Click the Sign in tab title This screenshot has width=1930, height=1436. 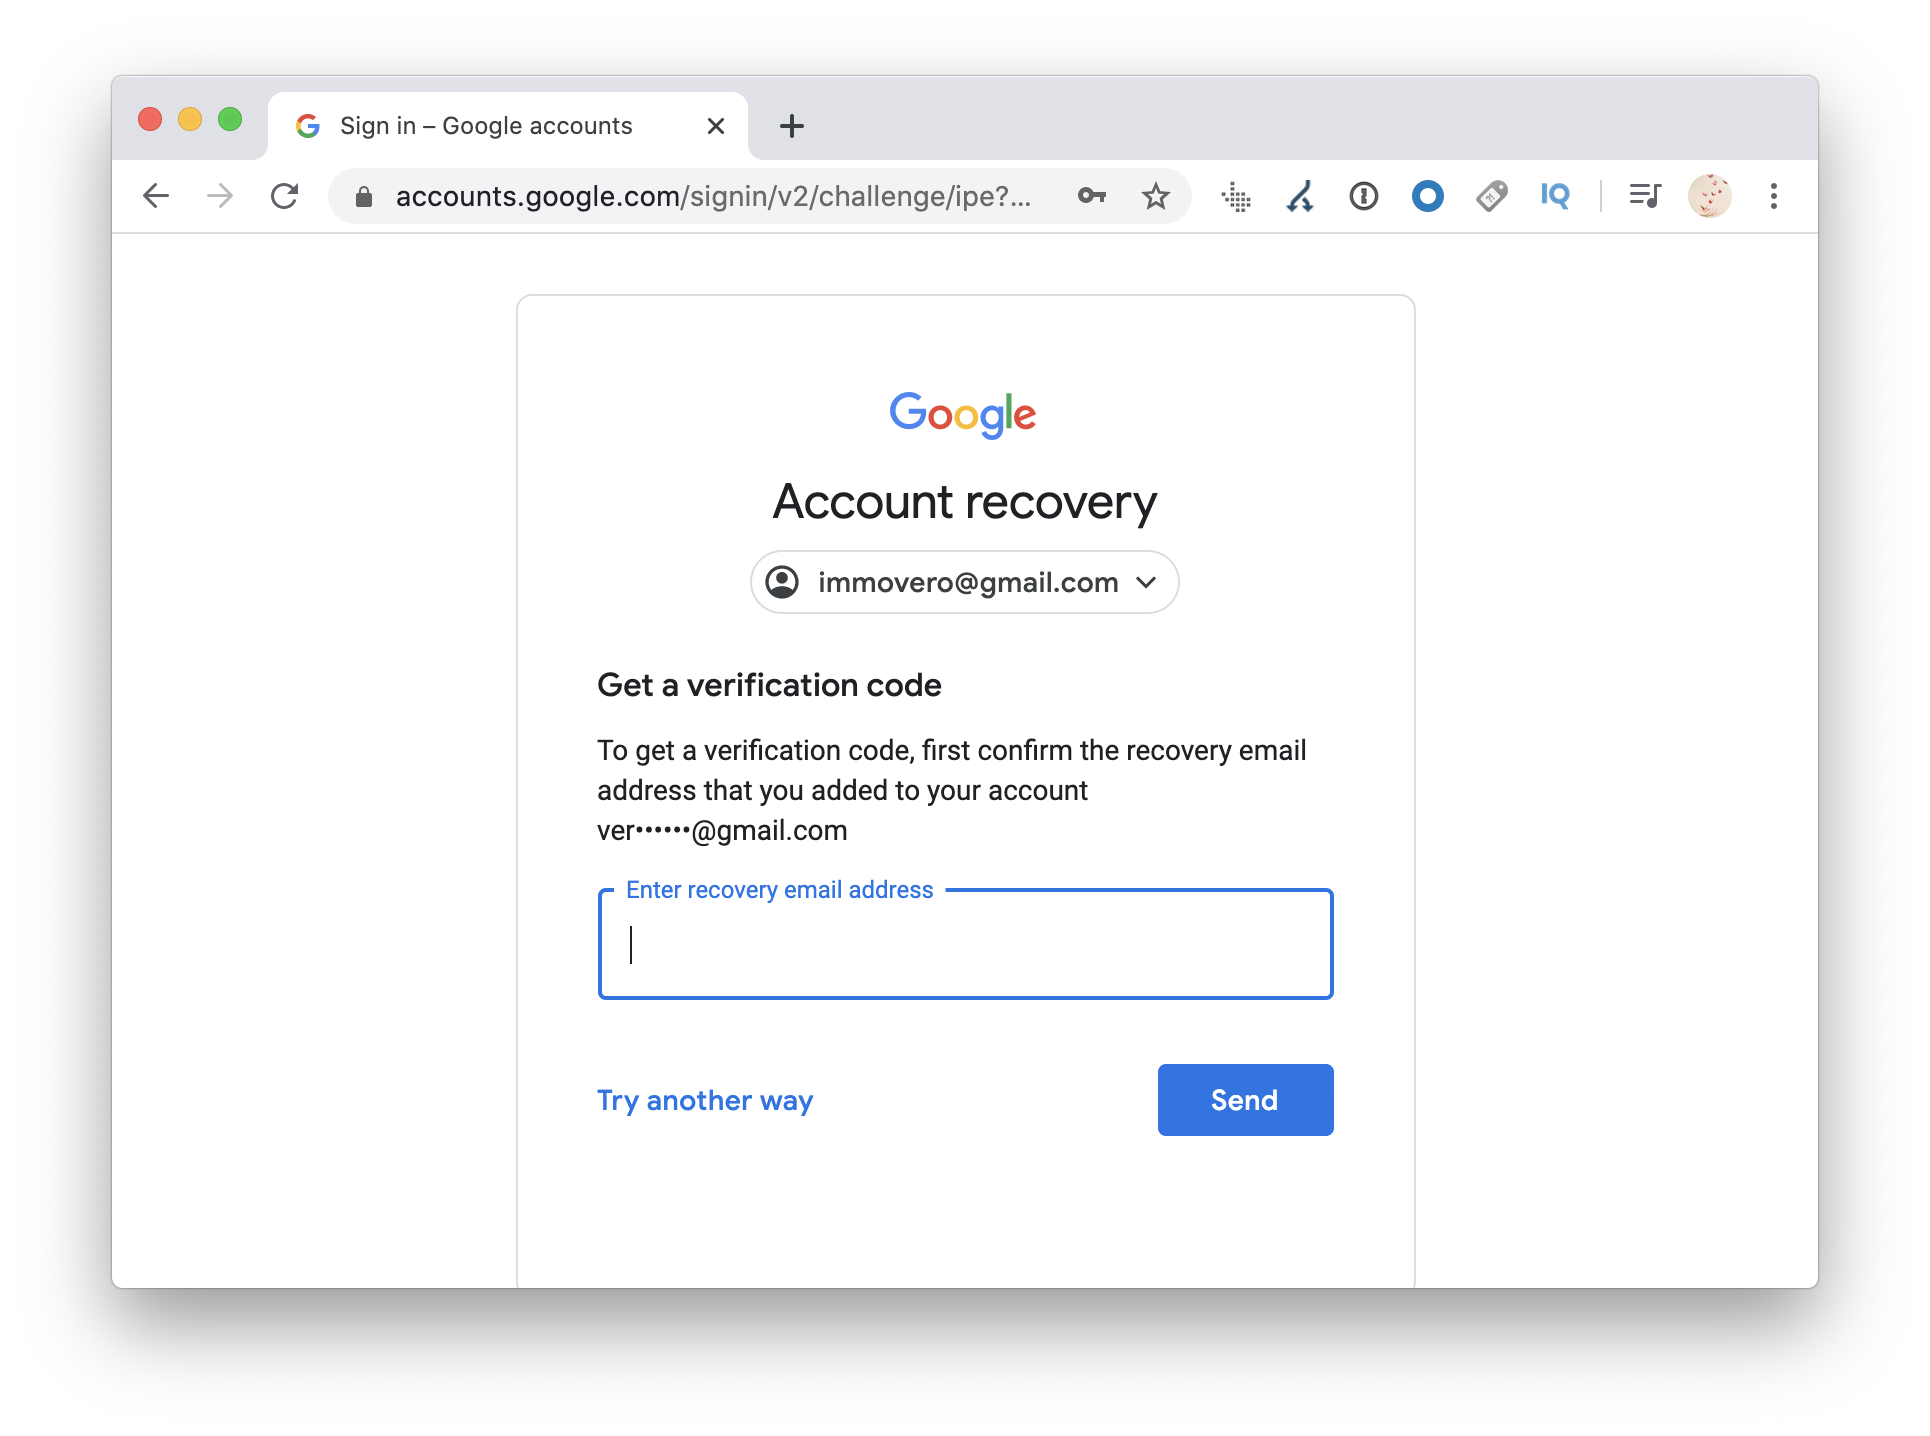coord(482,124)
